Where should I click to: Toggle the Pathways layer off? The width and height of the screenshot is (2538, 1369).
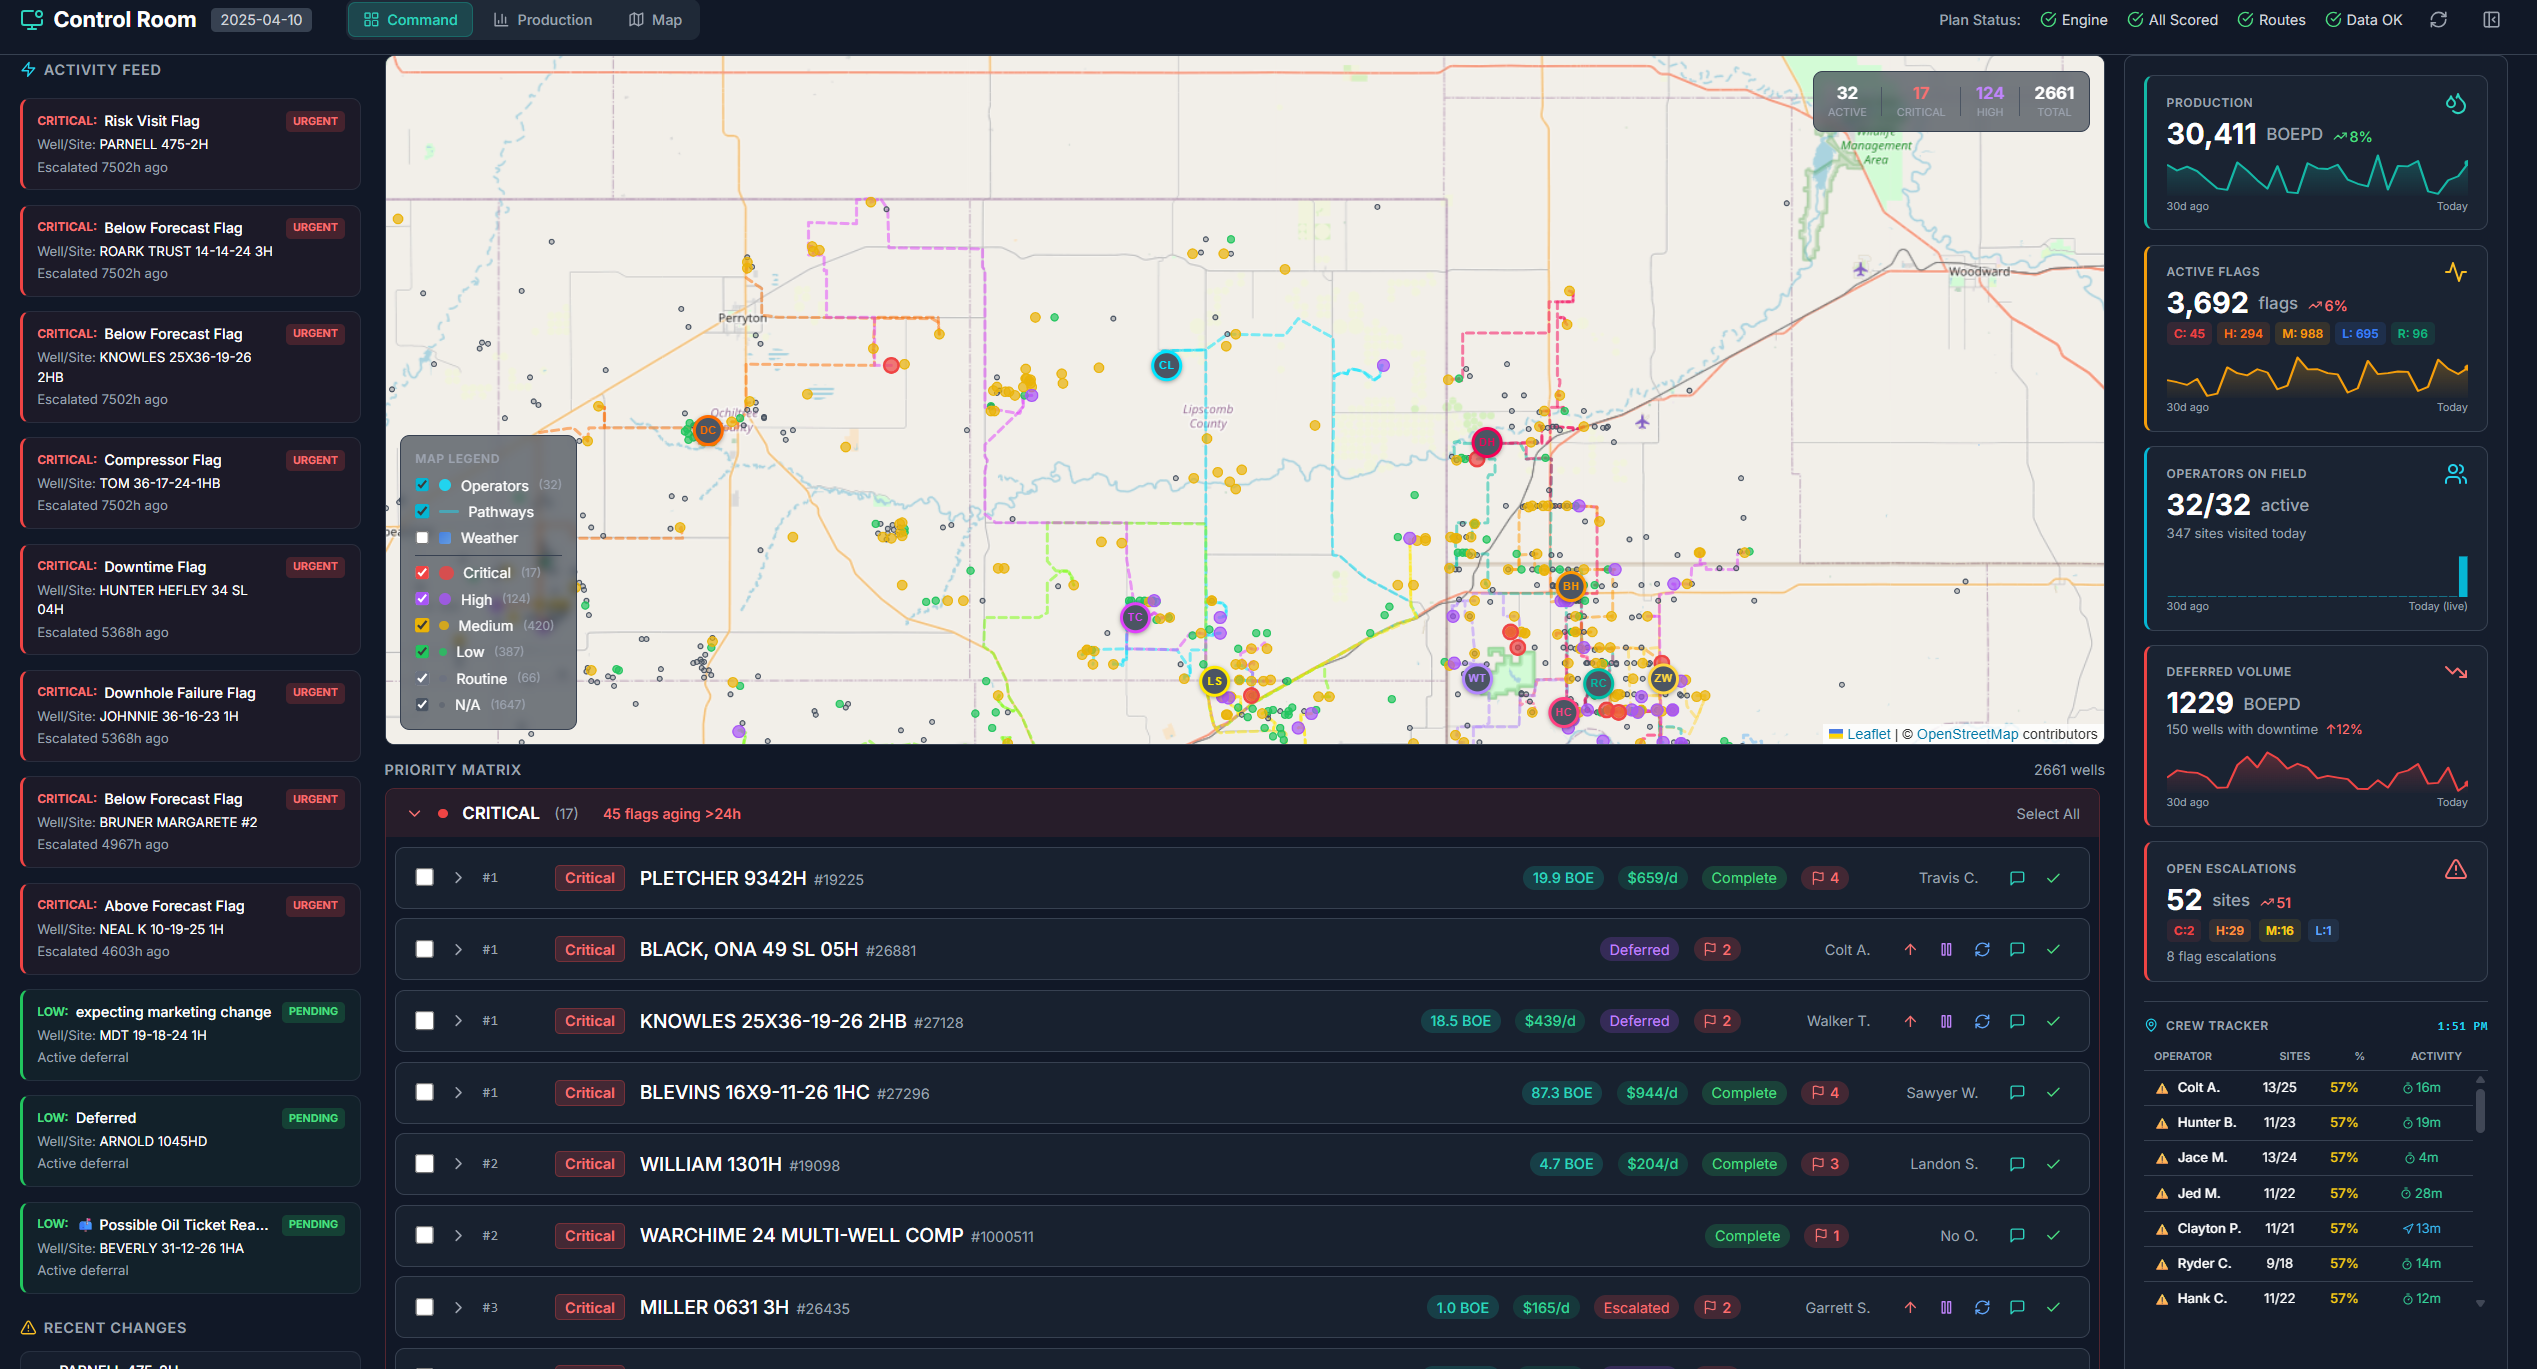(422, 511)
